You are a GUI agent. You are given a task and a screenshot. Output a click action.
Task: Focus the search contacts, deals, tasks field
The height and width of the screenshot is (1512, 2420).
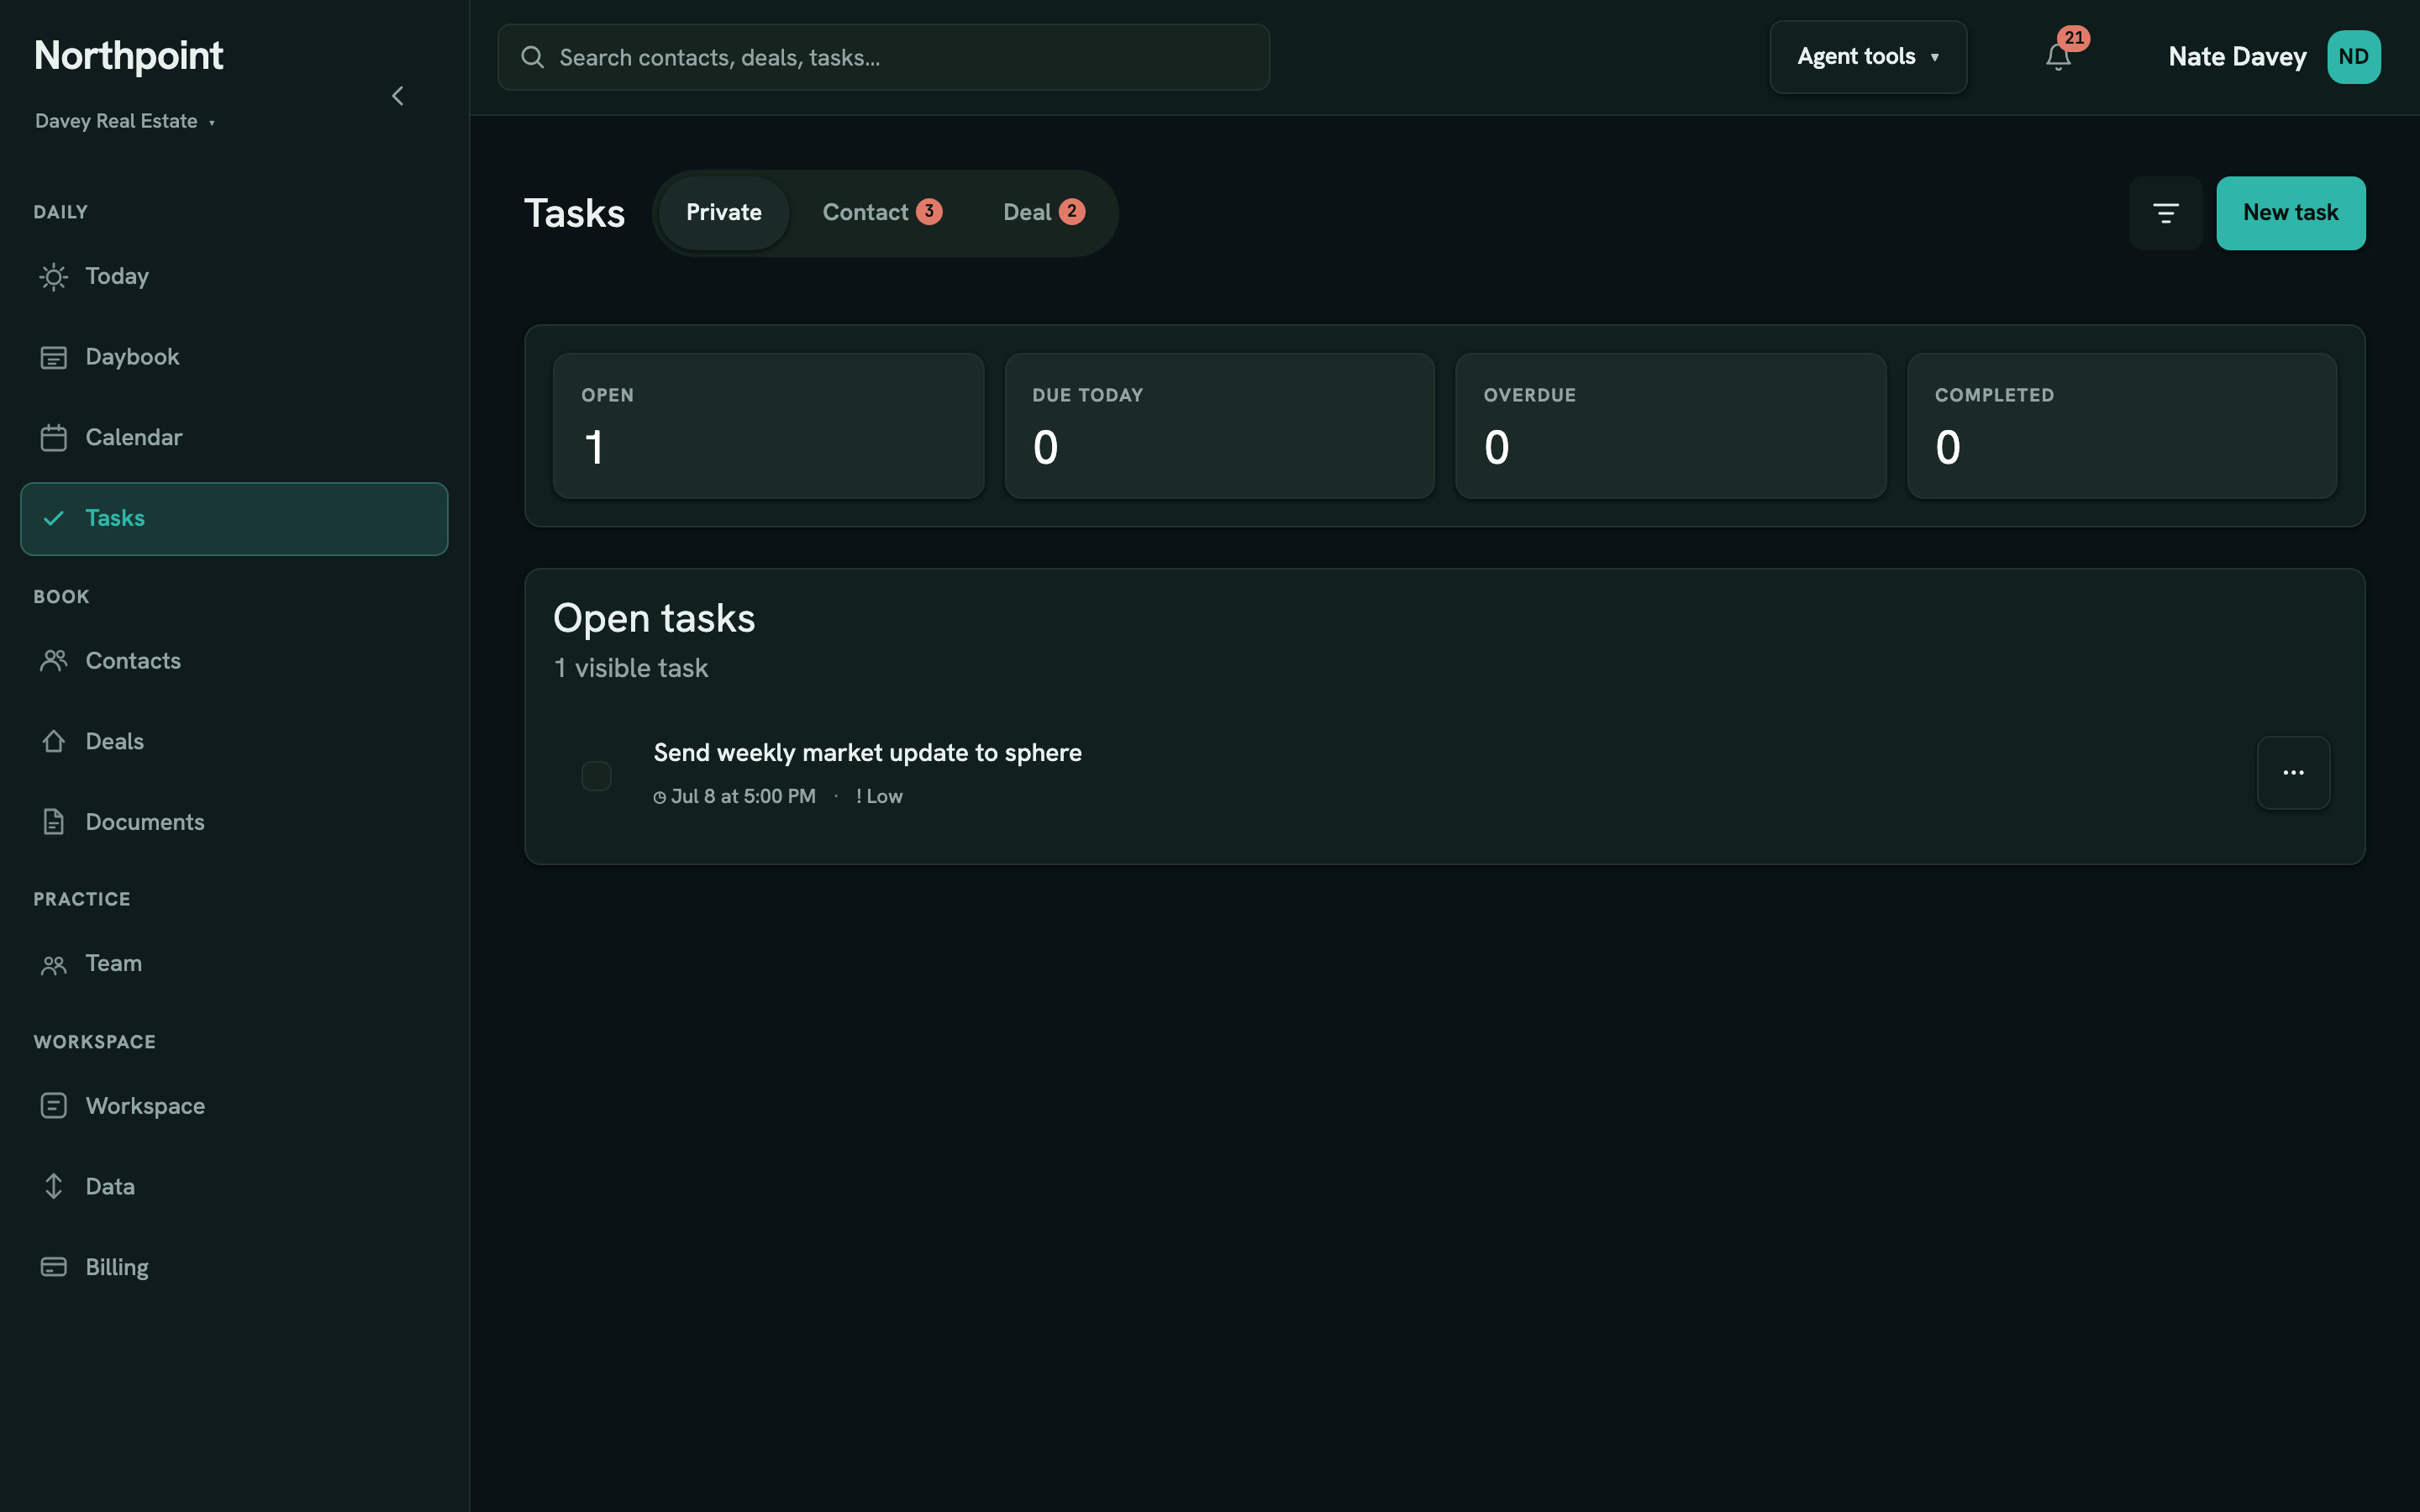[883, 57]
